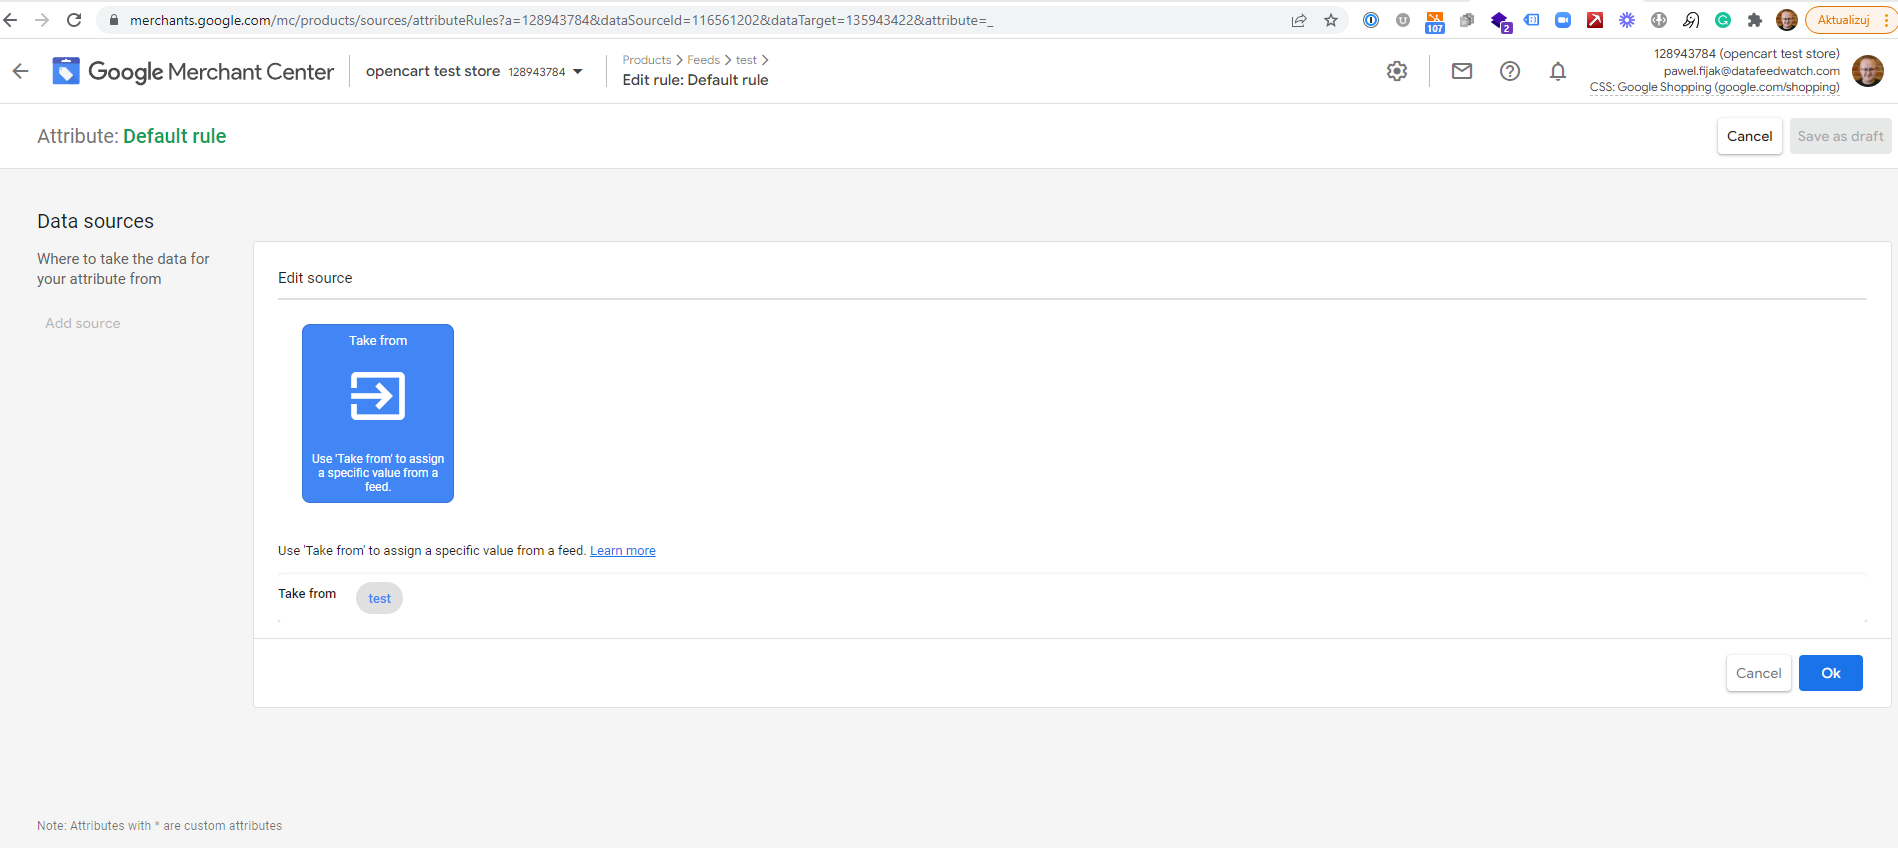
Task: Click the 'Edit rule: Default rule' heading
Action: click(x=696, y=80)
